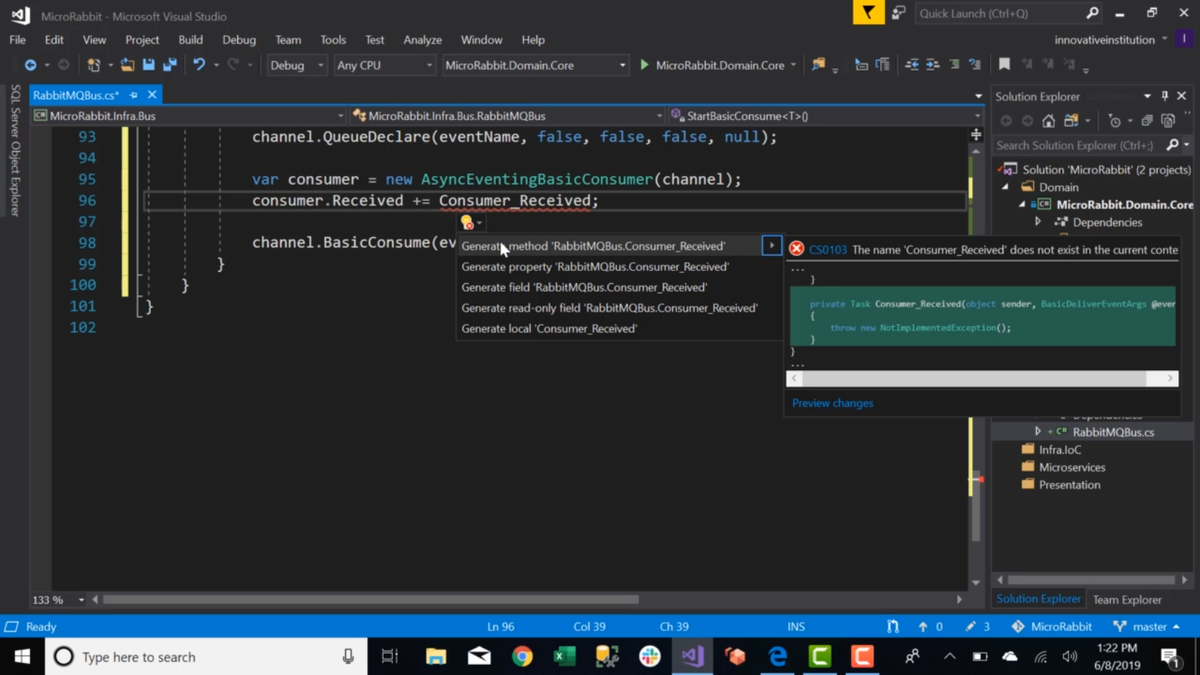Open Visual Studio from the Windows taskbar
1200x675 pixels.
pos(692,656)
